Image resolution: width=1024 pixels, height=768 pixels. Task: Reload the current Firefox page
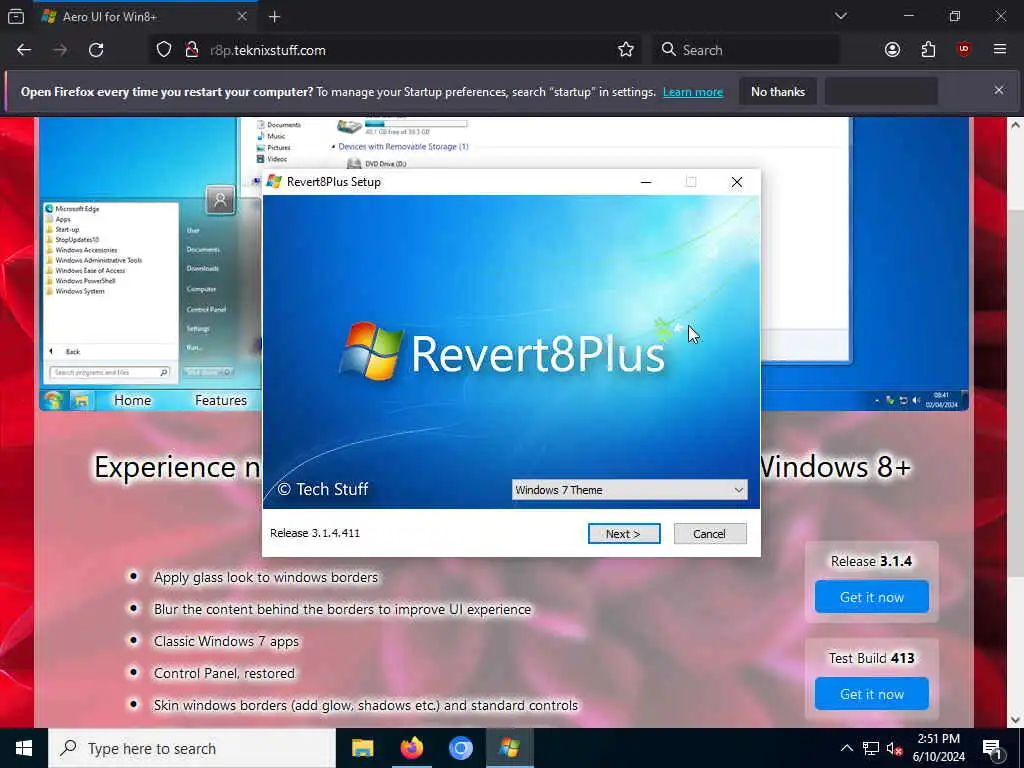pyautogui.click(x=96, y=50)
